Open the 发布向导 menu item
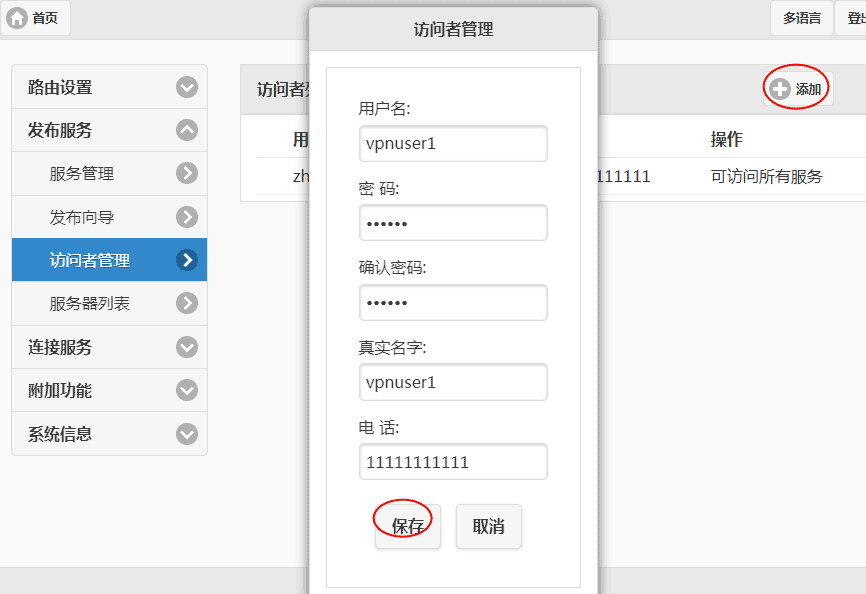 coord(82,217)
